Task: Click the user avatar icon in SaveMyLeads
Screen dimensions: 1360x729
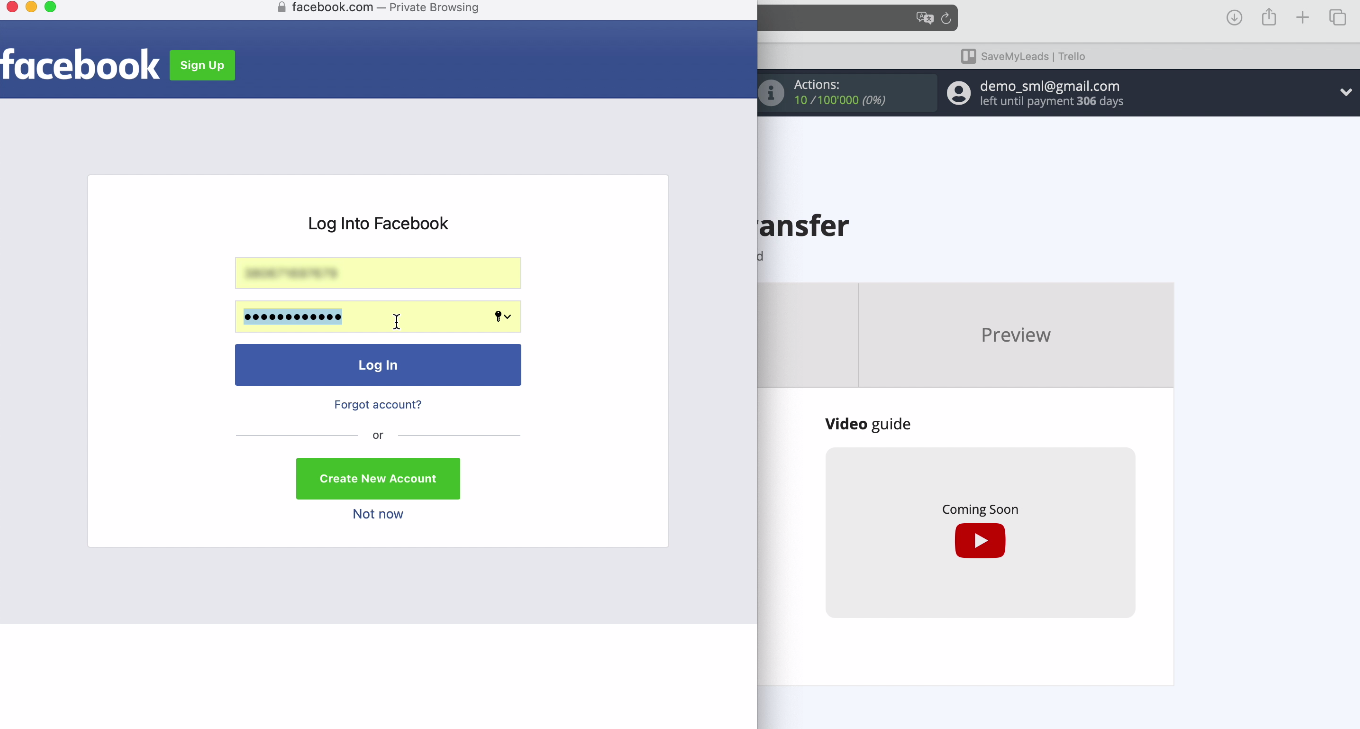Action: [959, 93]
